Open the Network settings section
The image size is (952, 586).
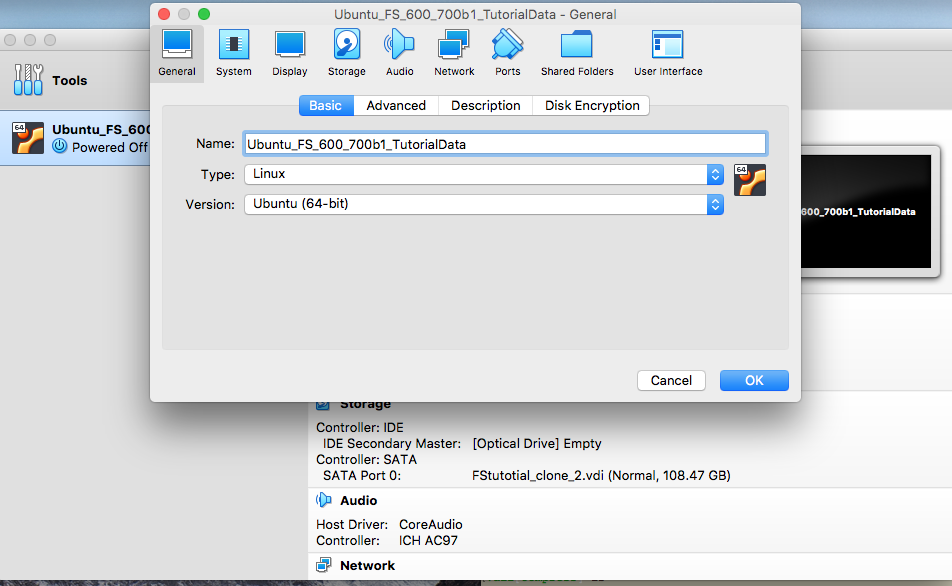454,53
